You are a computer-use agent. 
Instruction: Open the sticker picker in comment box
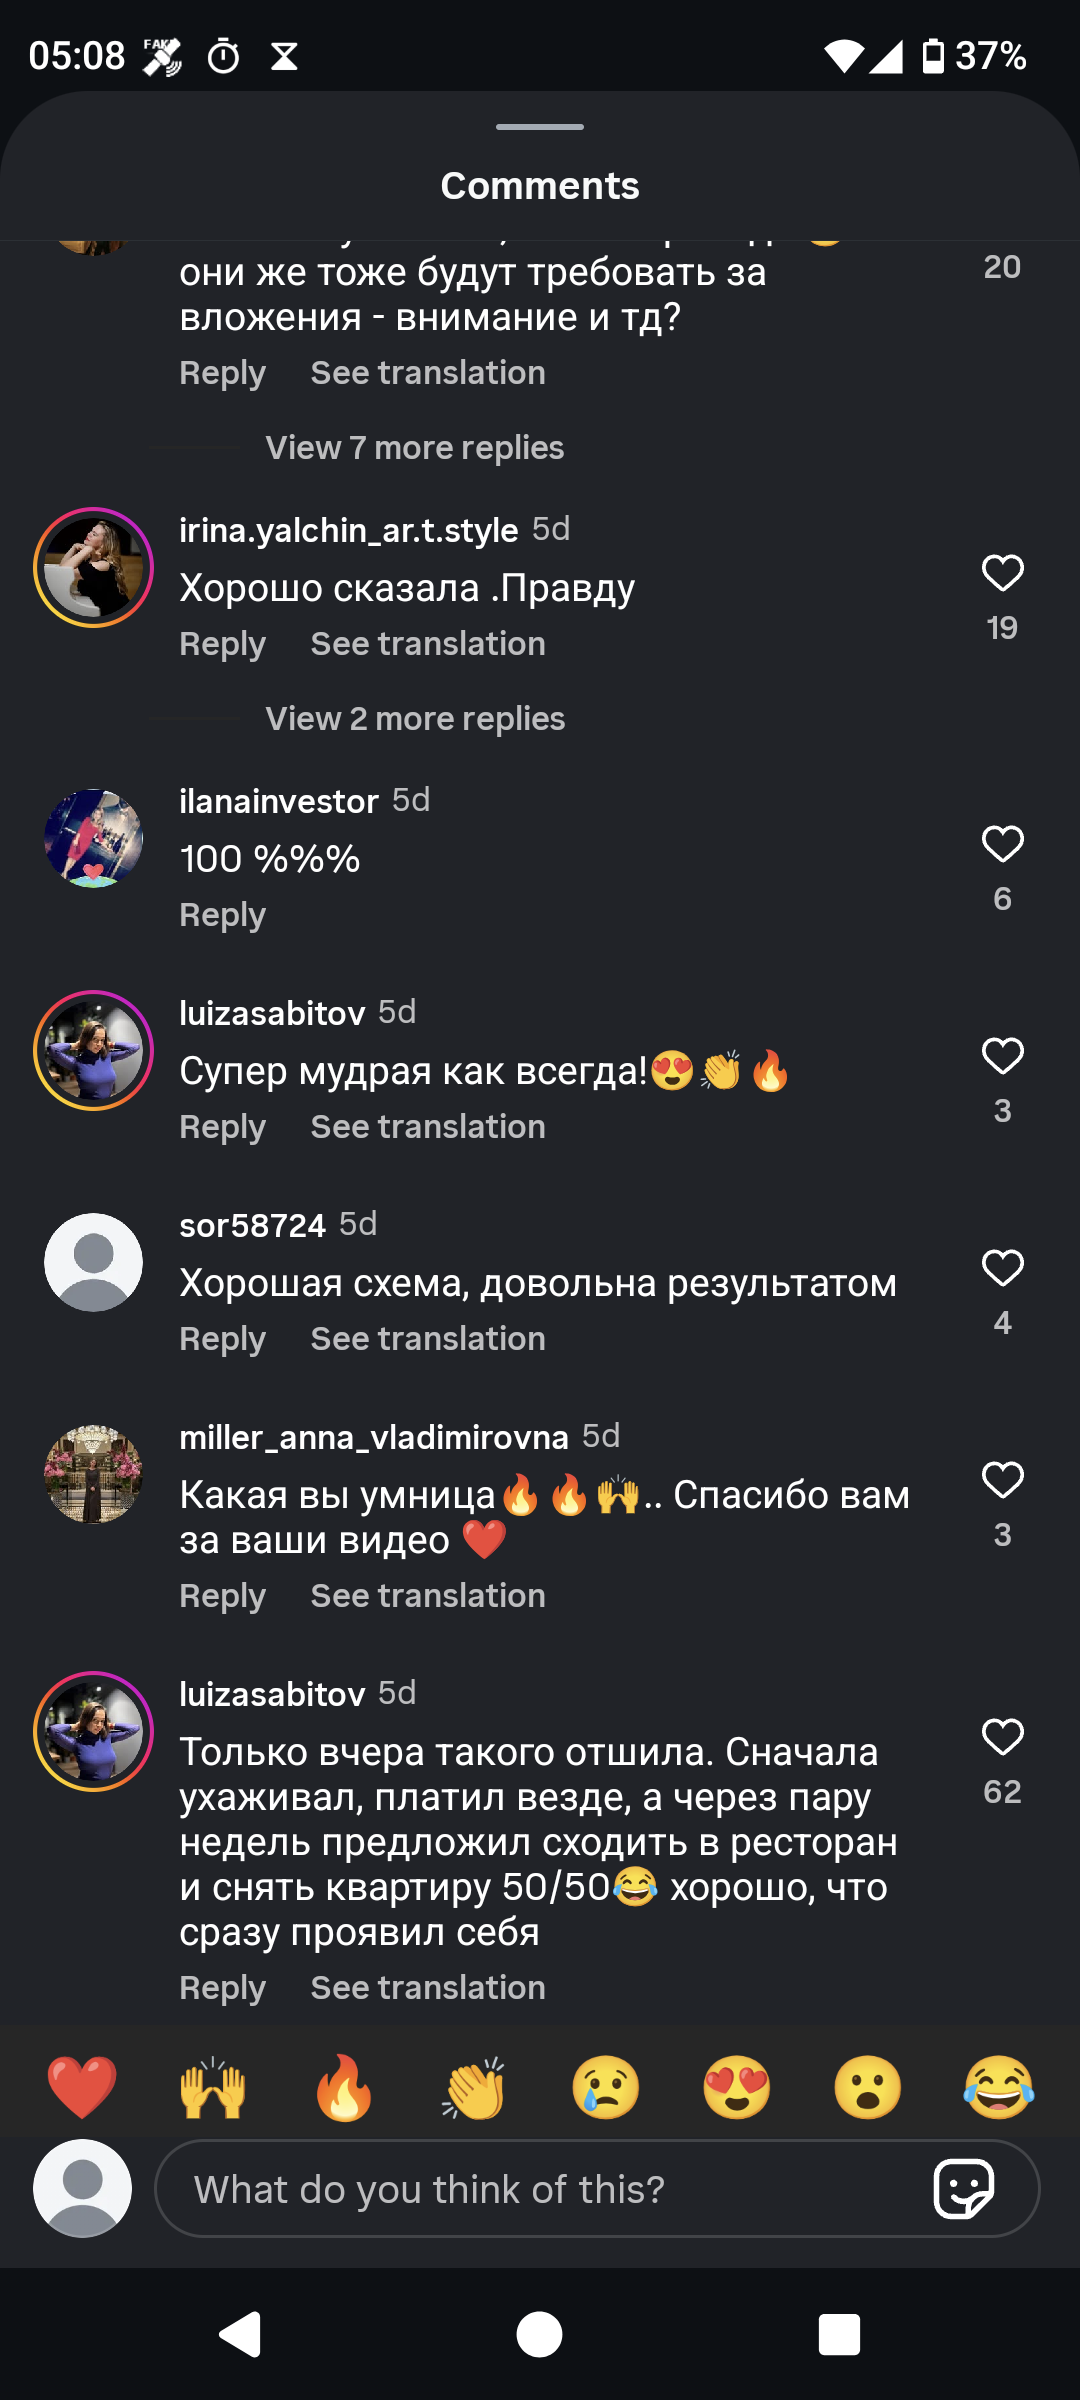click(x=963, y=2189)
